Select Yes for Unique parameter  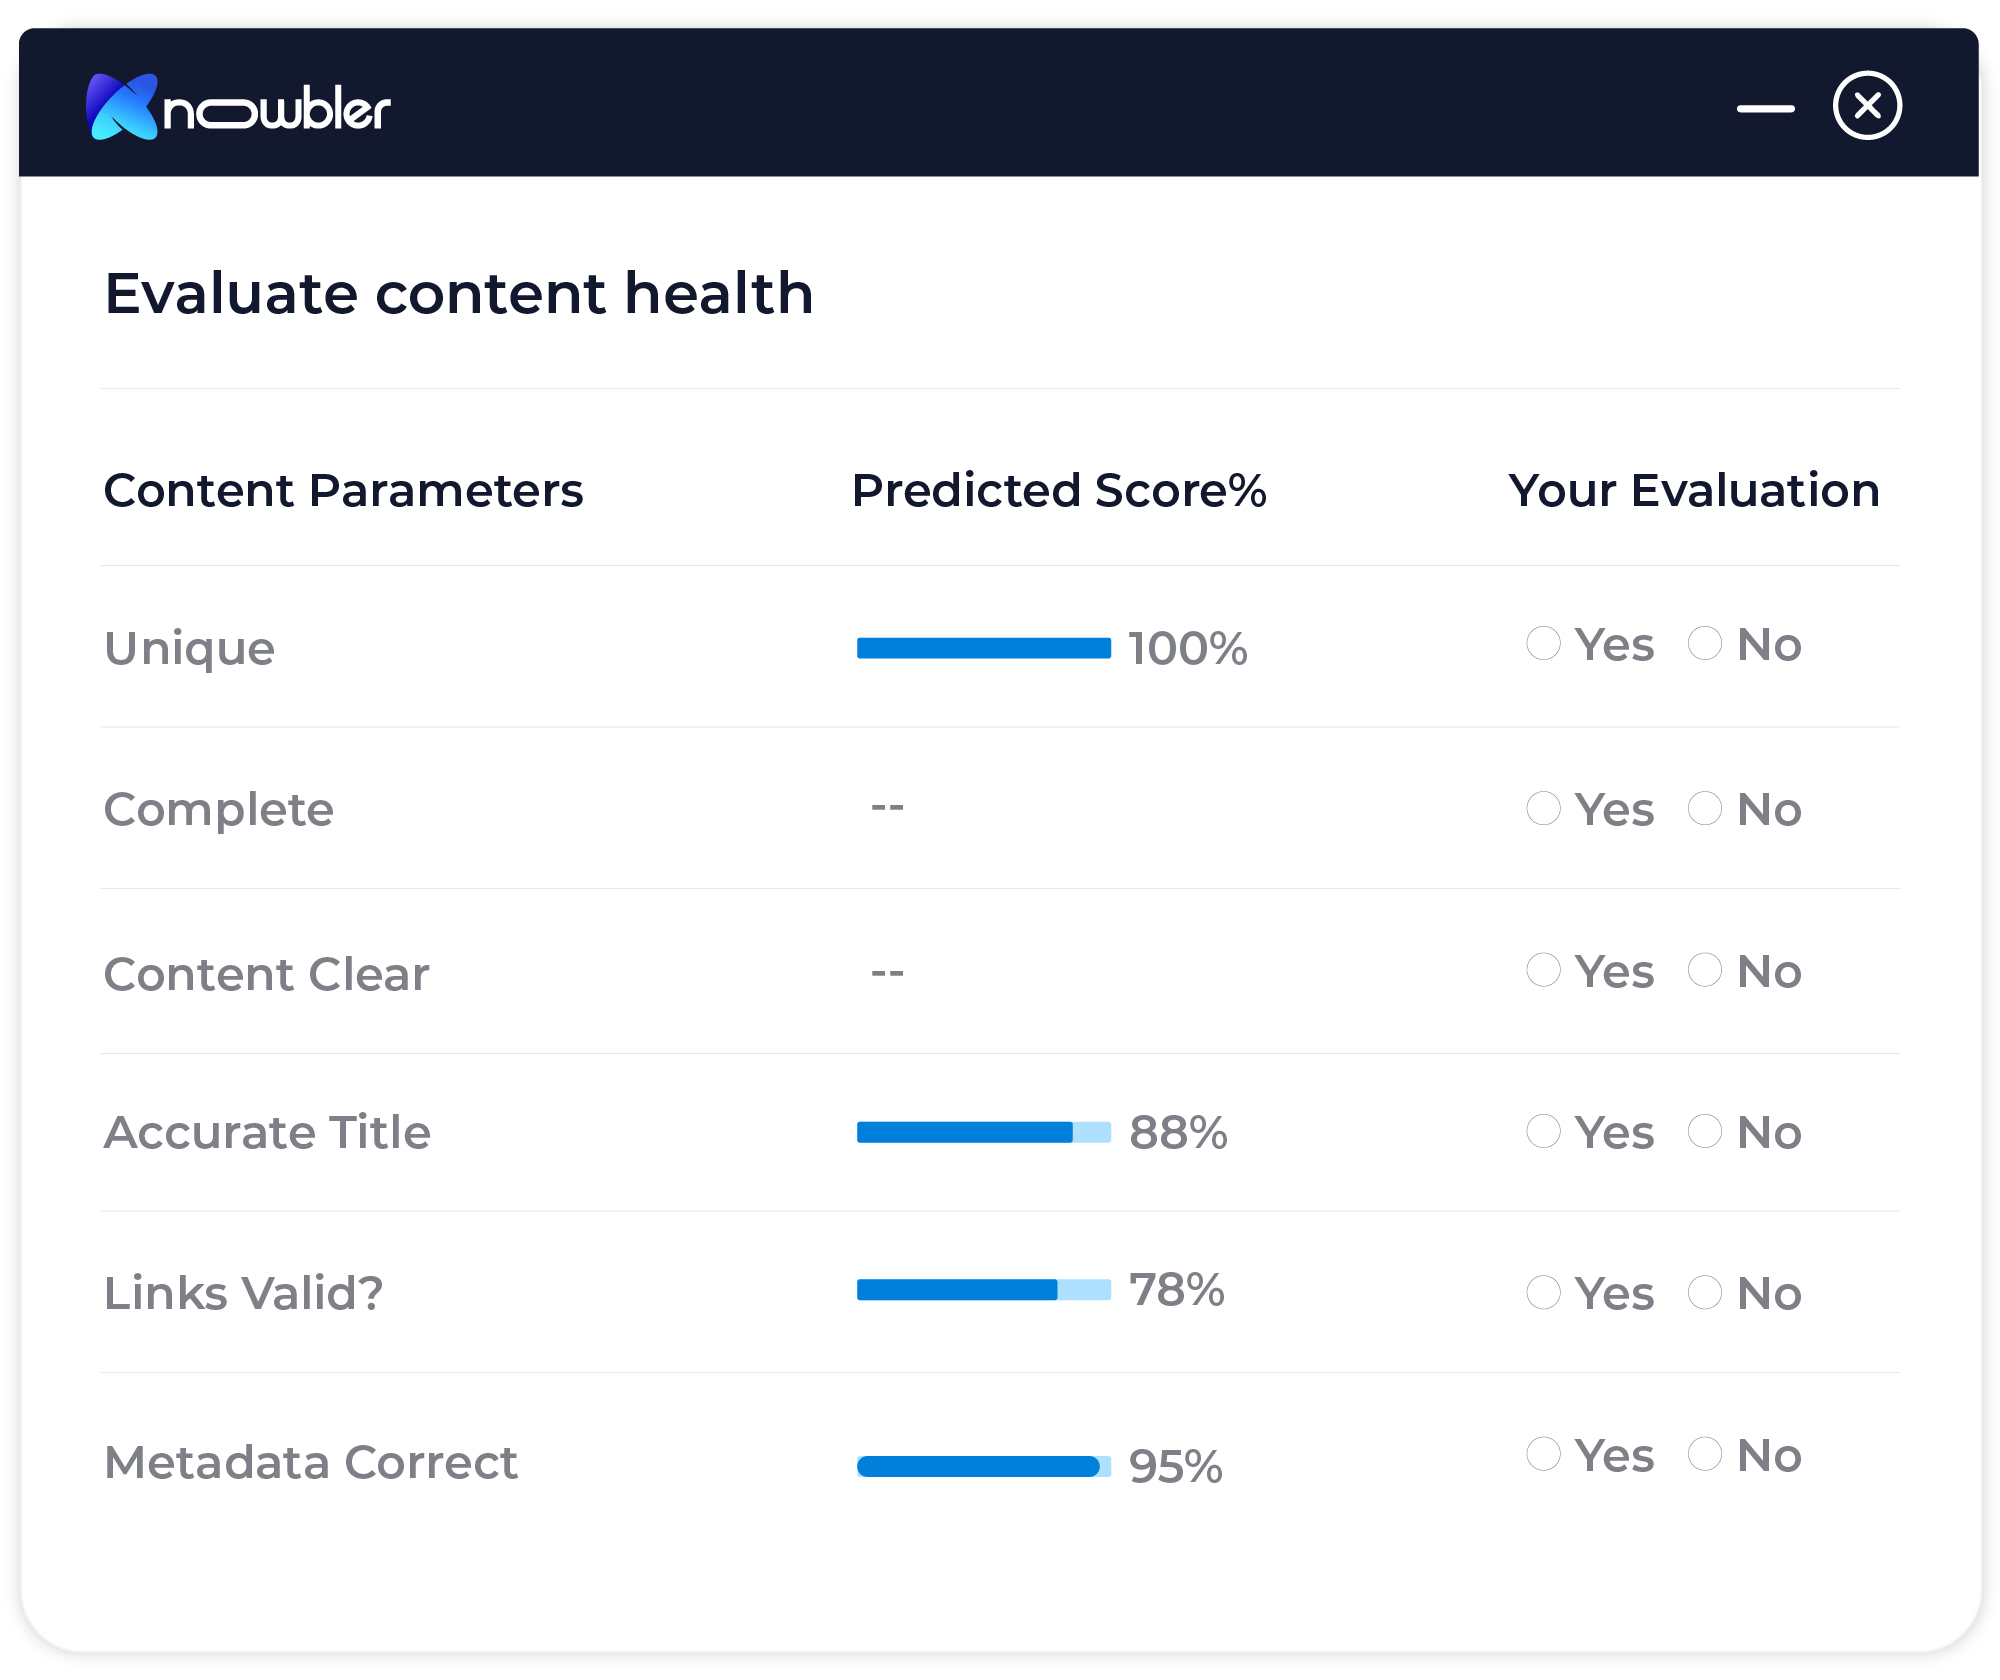point(1537,650)
